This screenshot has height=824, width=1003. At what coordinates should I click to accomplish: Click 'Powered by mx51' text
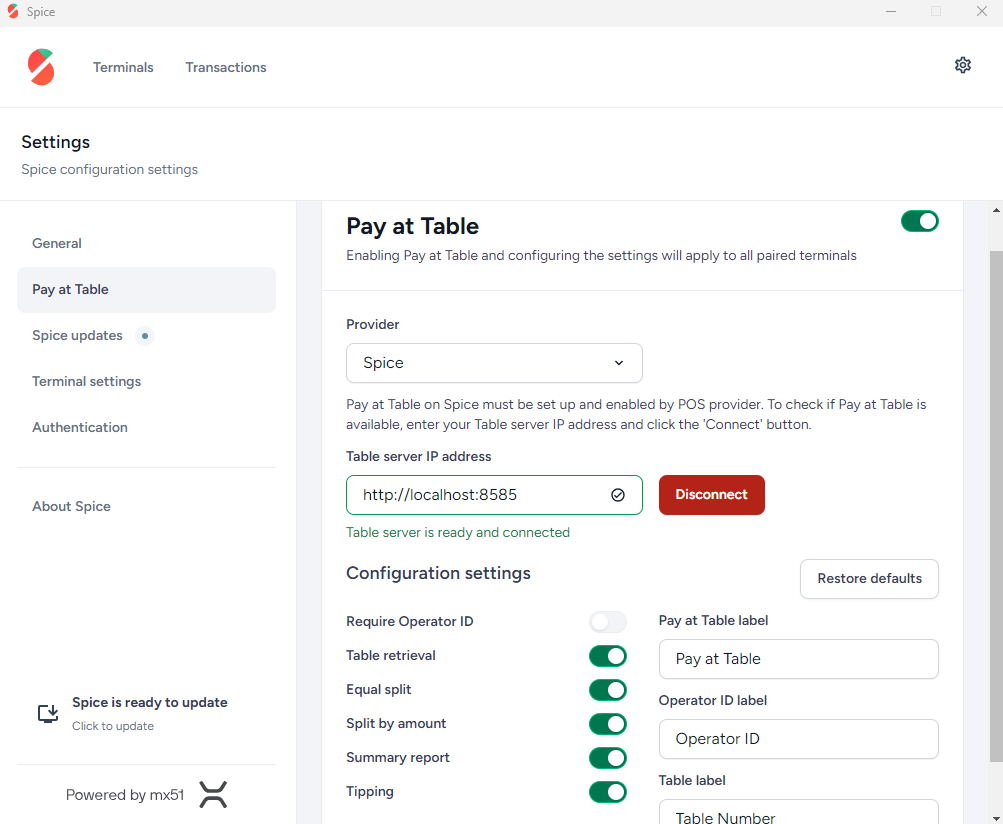(125, 795)
